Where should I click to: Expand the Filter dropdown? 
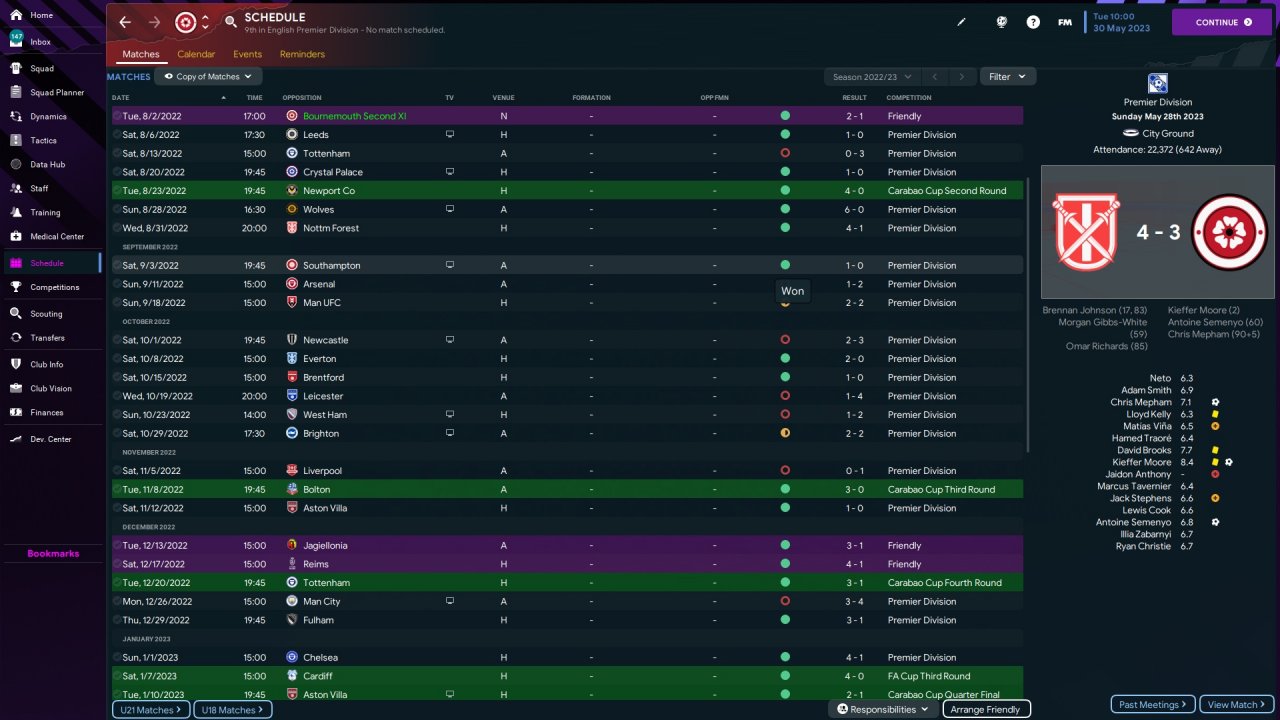pos(1007,76)
